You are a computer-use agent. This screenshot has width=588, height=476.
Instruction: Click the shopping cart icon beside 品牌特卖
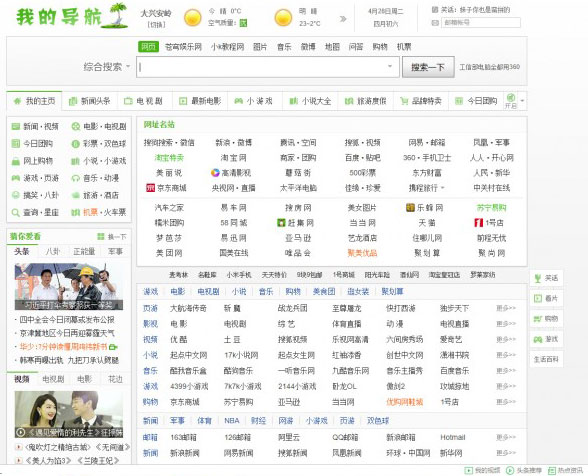[404, 101]
